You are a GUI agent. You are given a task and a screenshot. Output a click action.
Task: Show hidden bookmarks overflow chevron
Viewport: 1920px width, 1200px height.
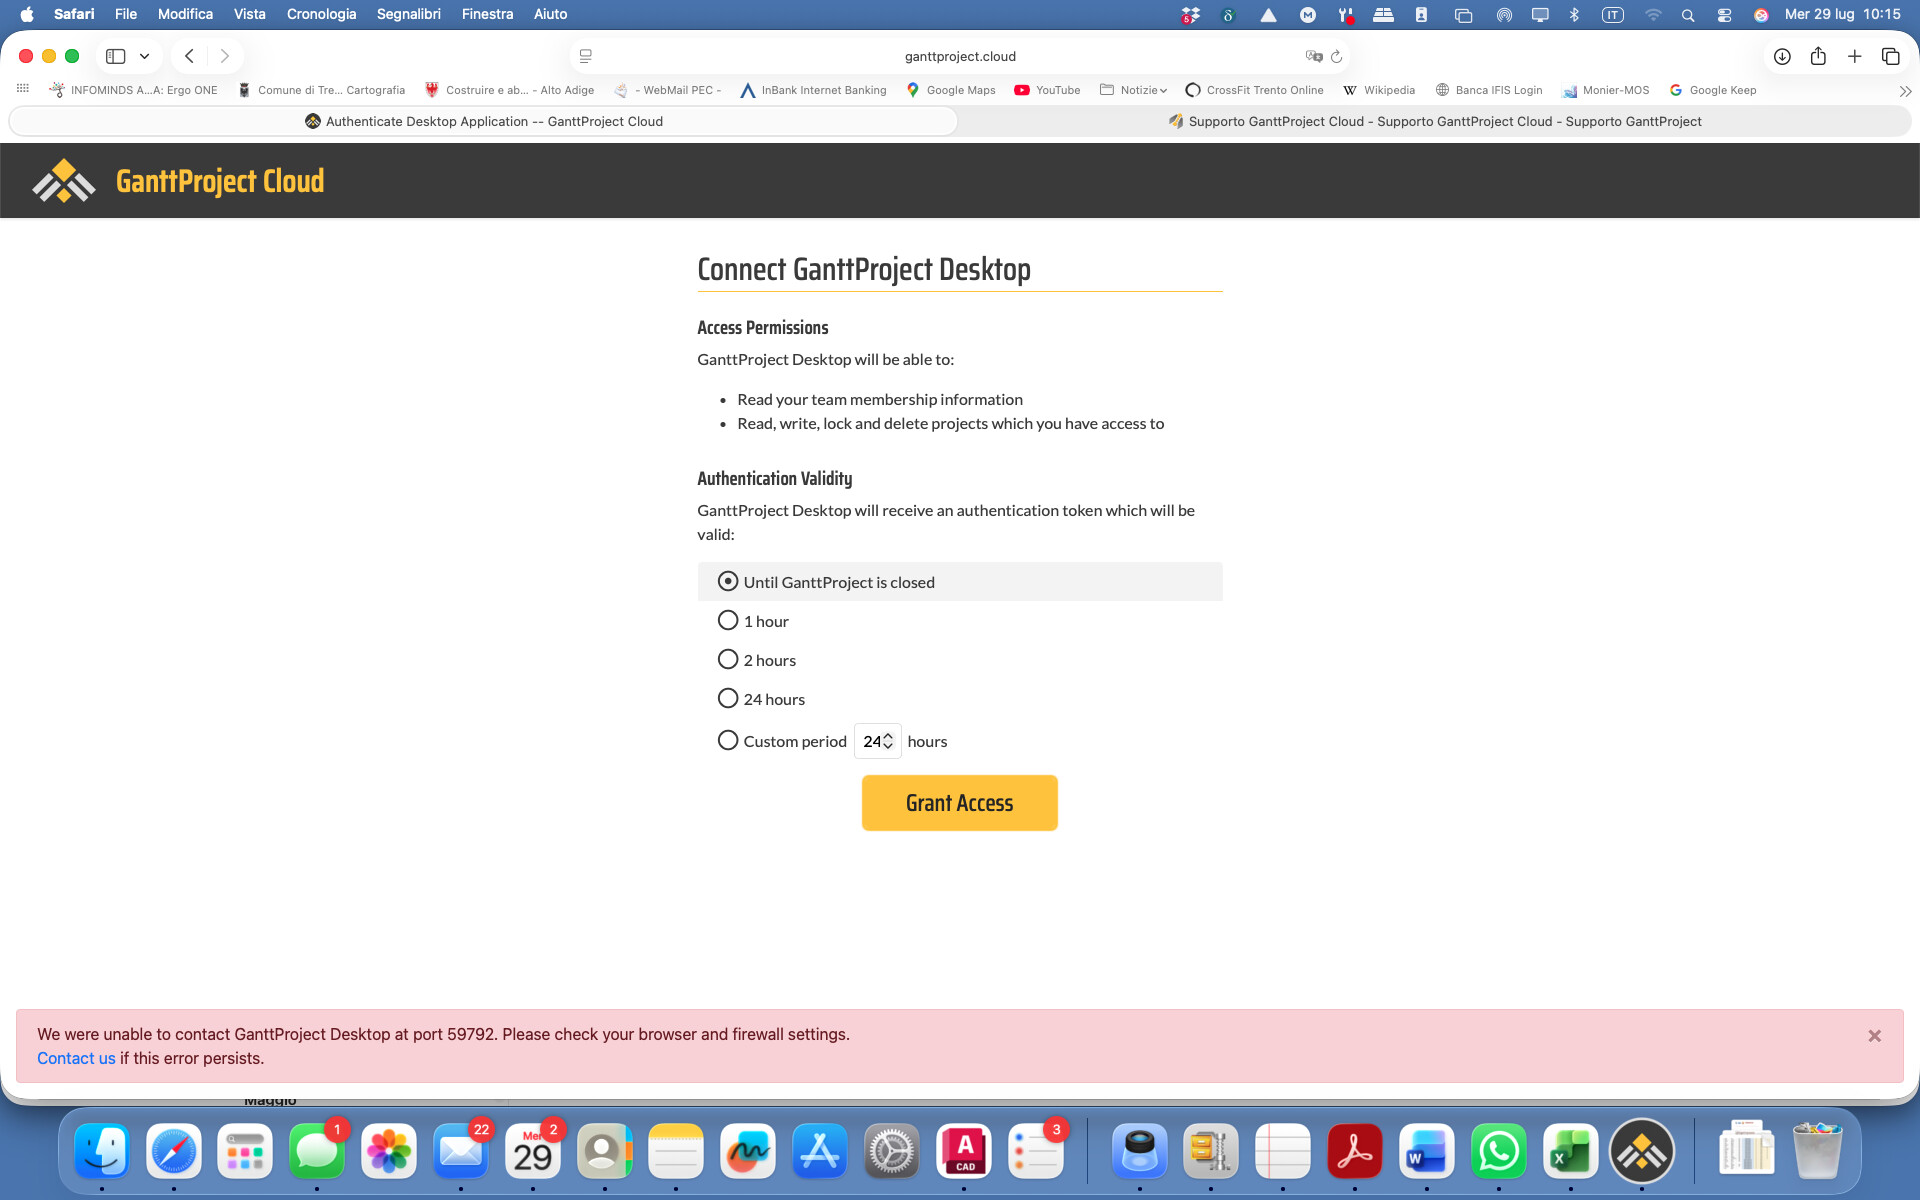click(1905, 91)
